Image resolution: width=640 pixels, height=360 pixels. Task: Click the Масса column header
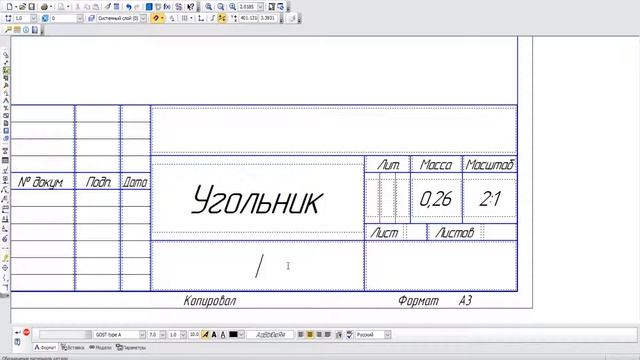click(x=436, y=165)
